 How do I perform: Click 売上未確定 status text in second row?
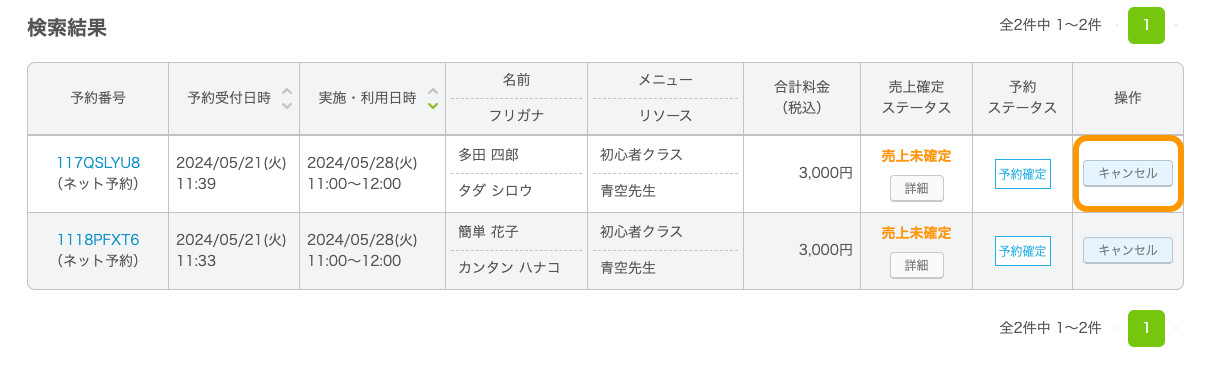(x=916, y=233)
